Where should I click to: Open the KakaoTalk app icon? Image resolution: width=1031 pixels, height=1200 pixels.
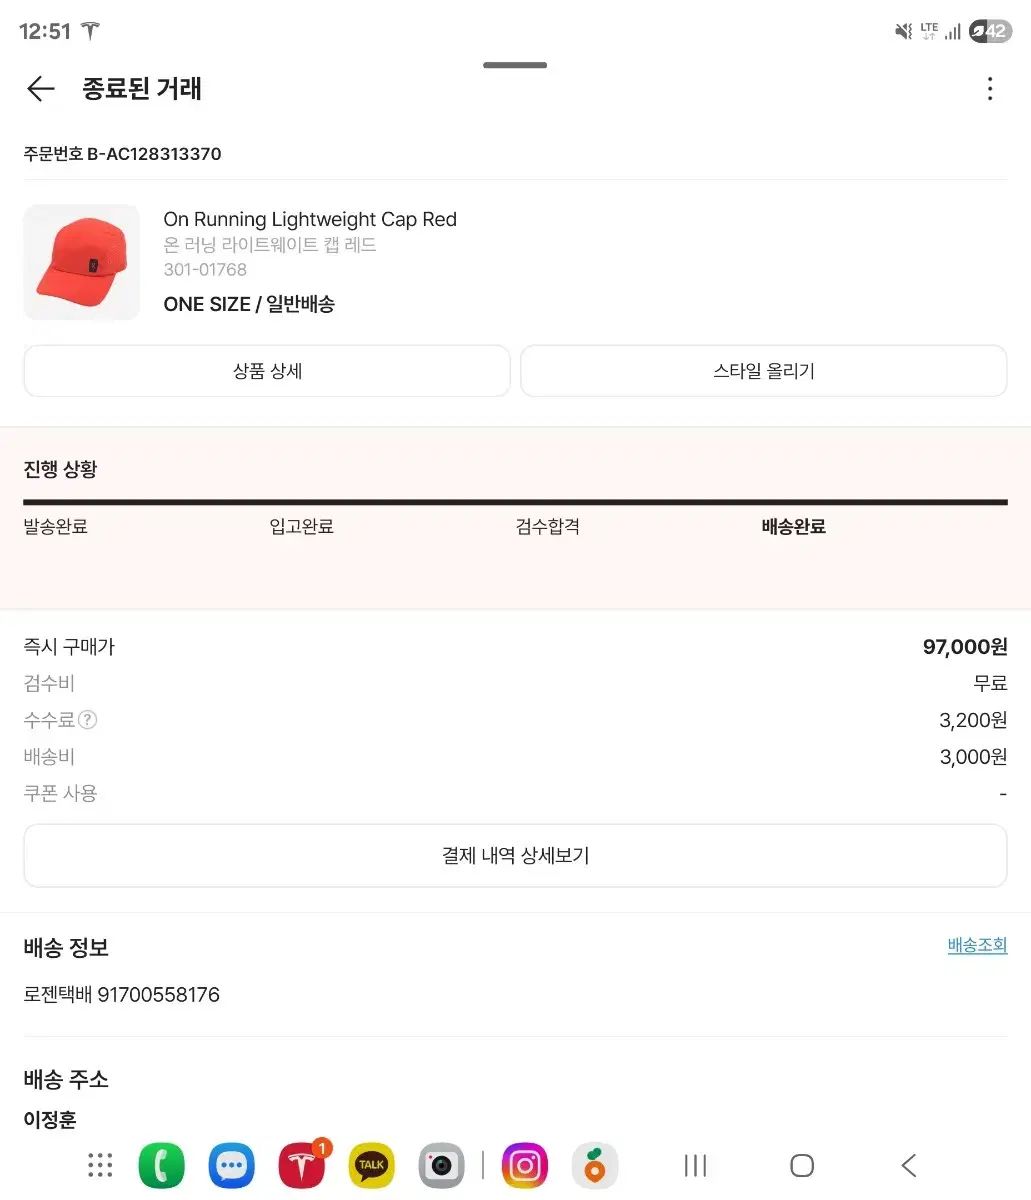[371, 1165]
